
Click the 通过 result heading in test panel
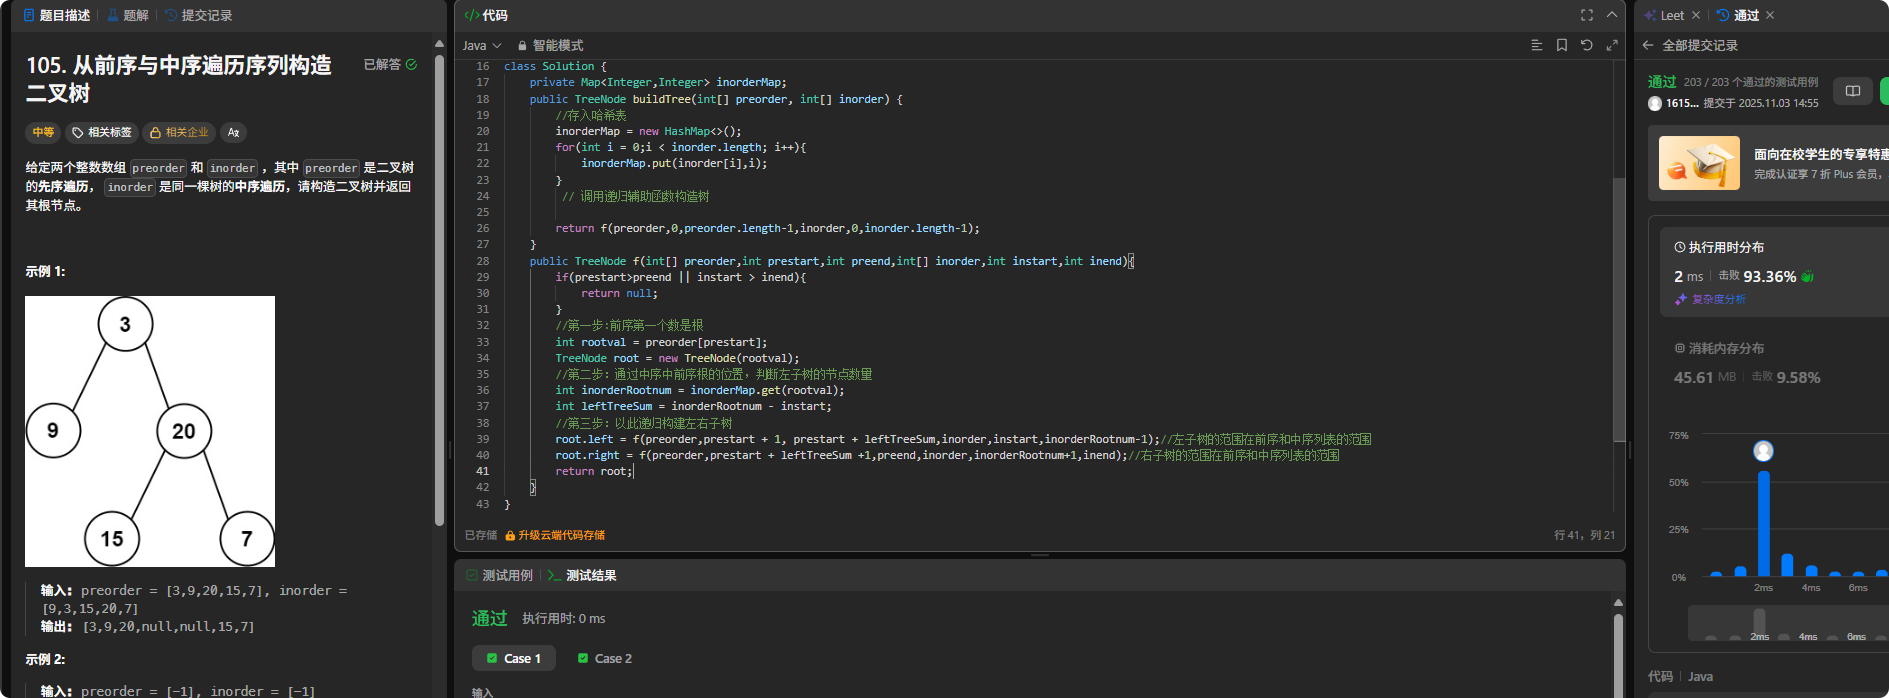(x=489, y=618)
